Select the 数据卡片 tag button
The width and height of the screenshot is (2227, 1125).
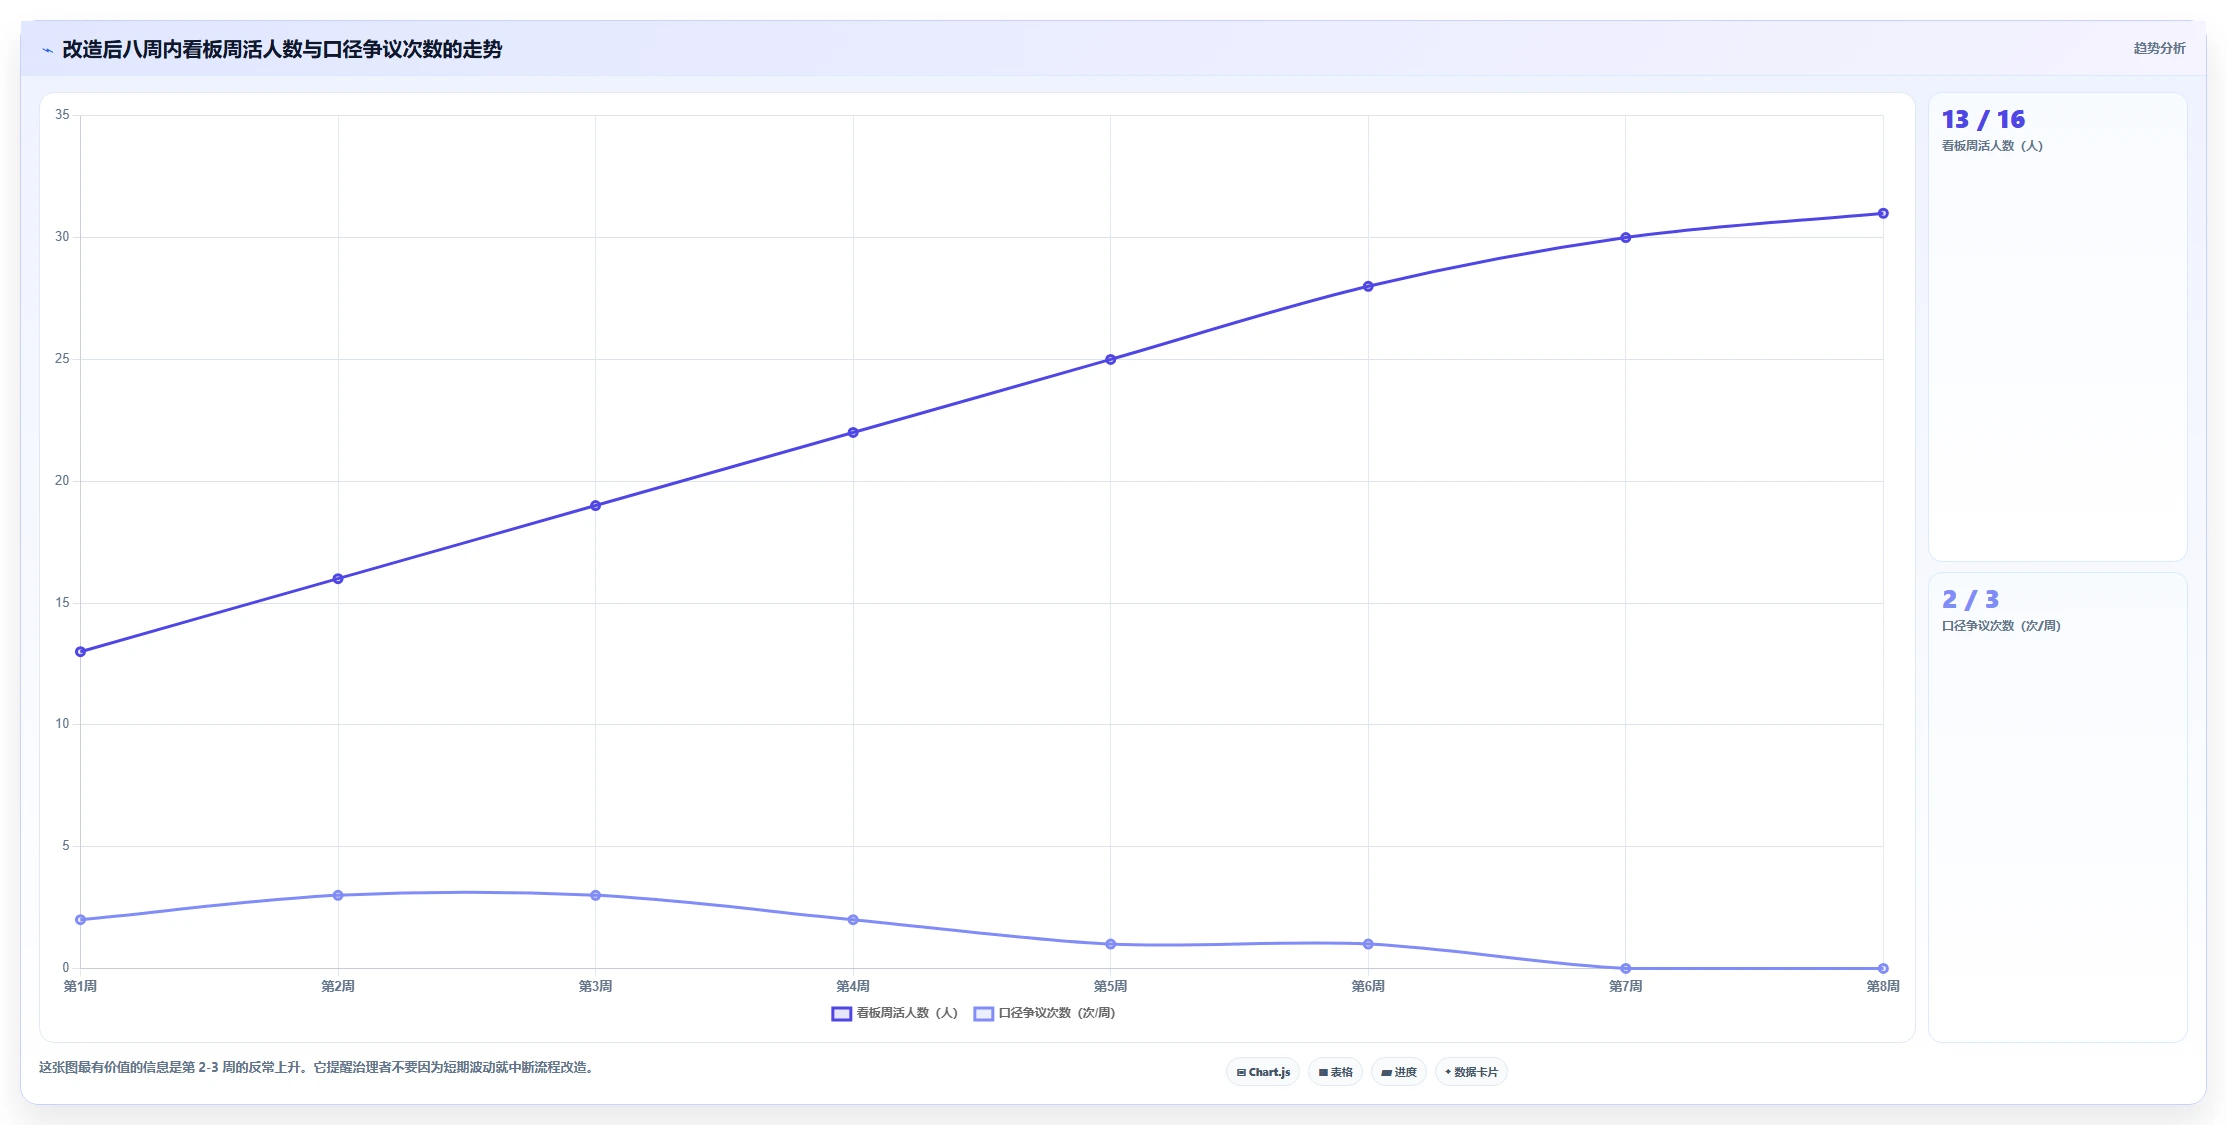click(x=1471, y=1072)
